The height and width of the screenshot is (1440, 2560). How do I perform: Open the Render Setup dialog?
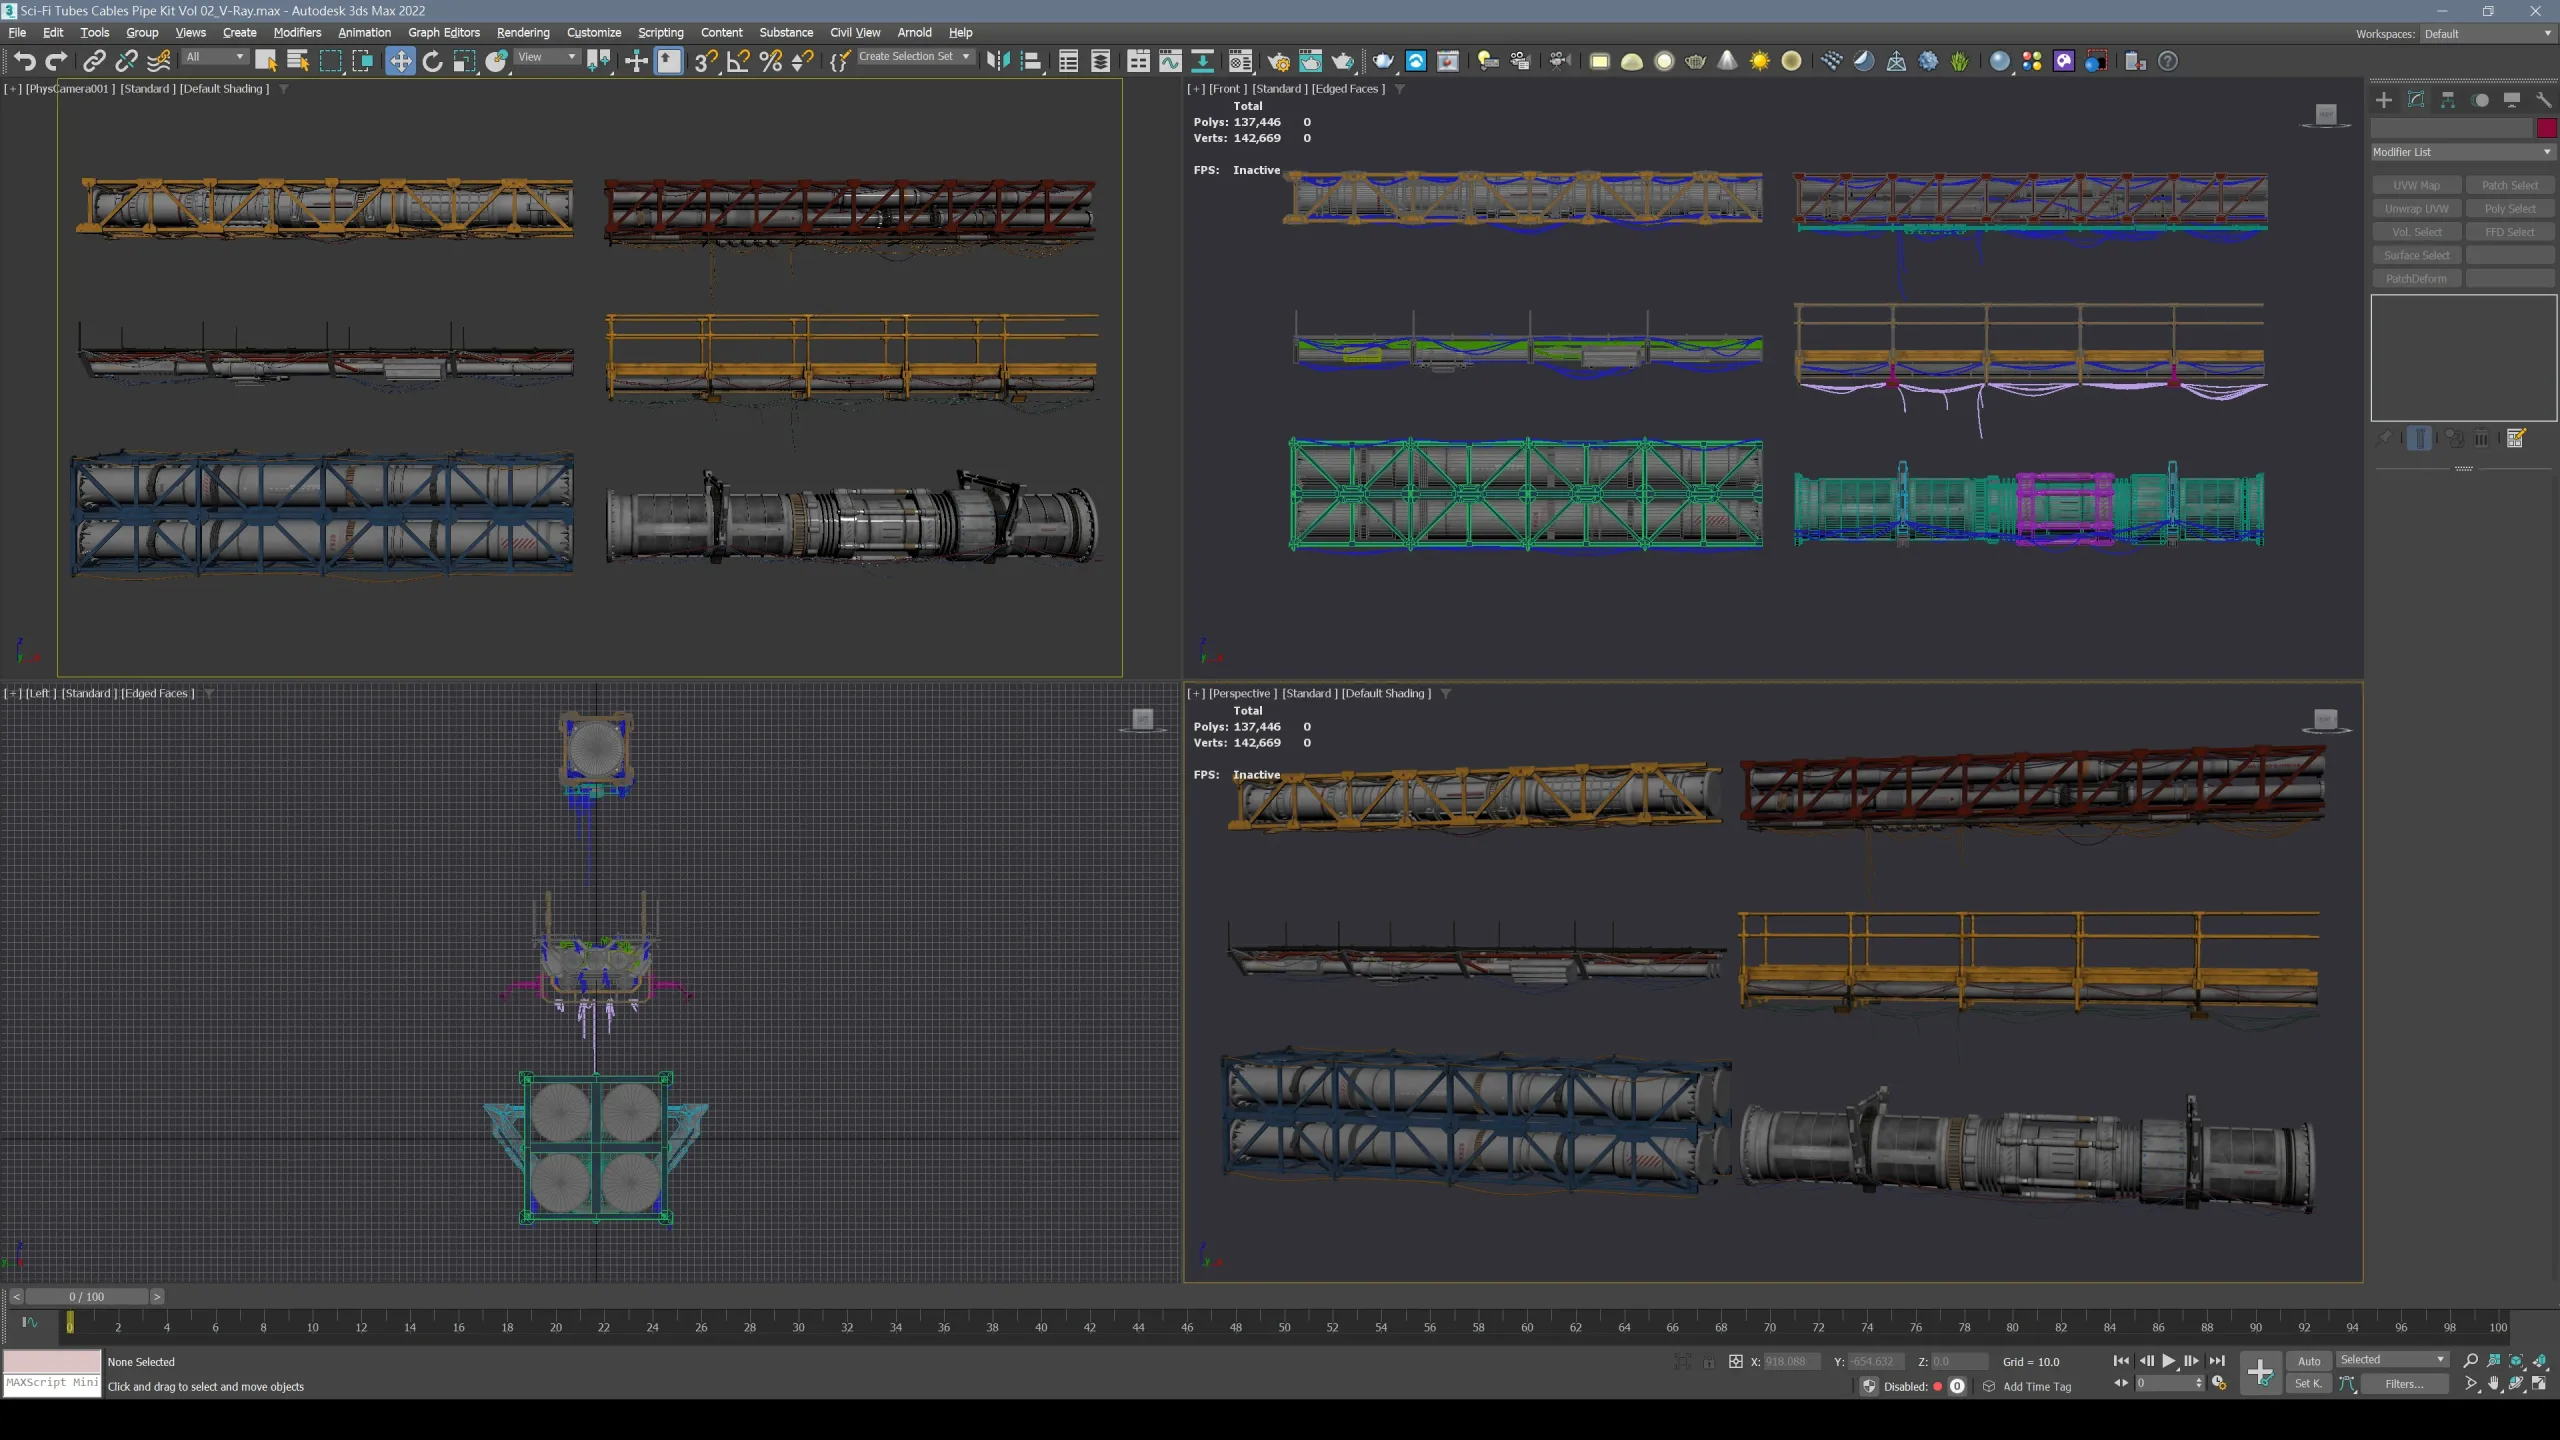[x=1279, y=61]
